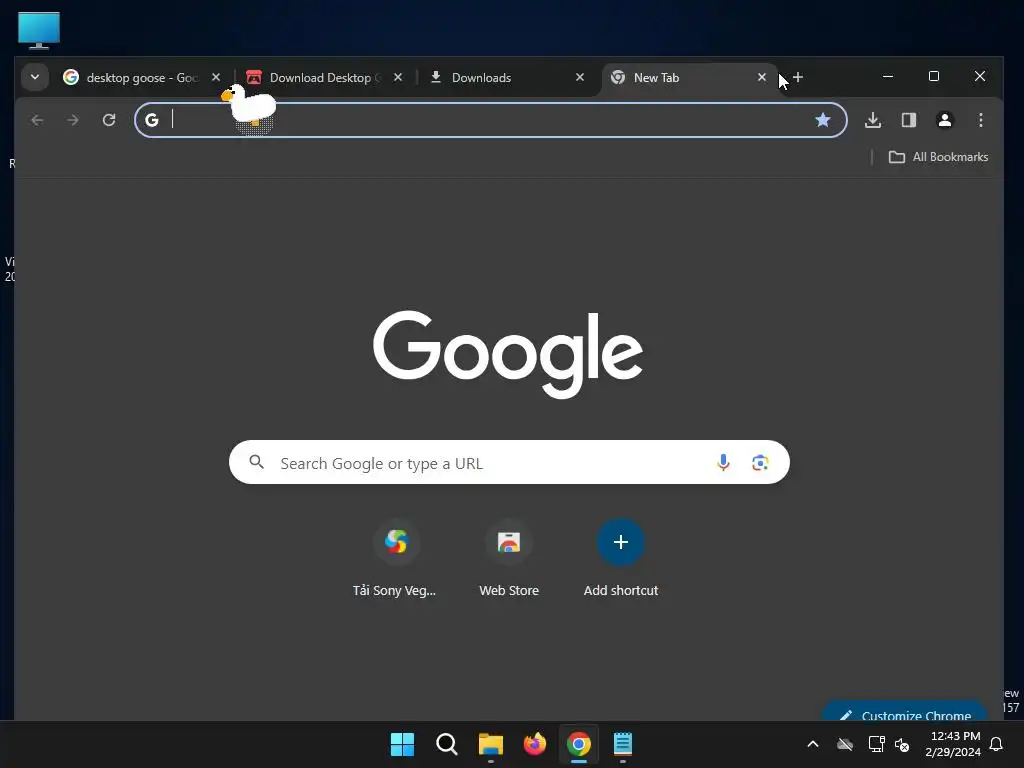
Task: Click the Google G icon in address bar
Action: (152, 120)
